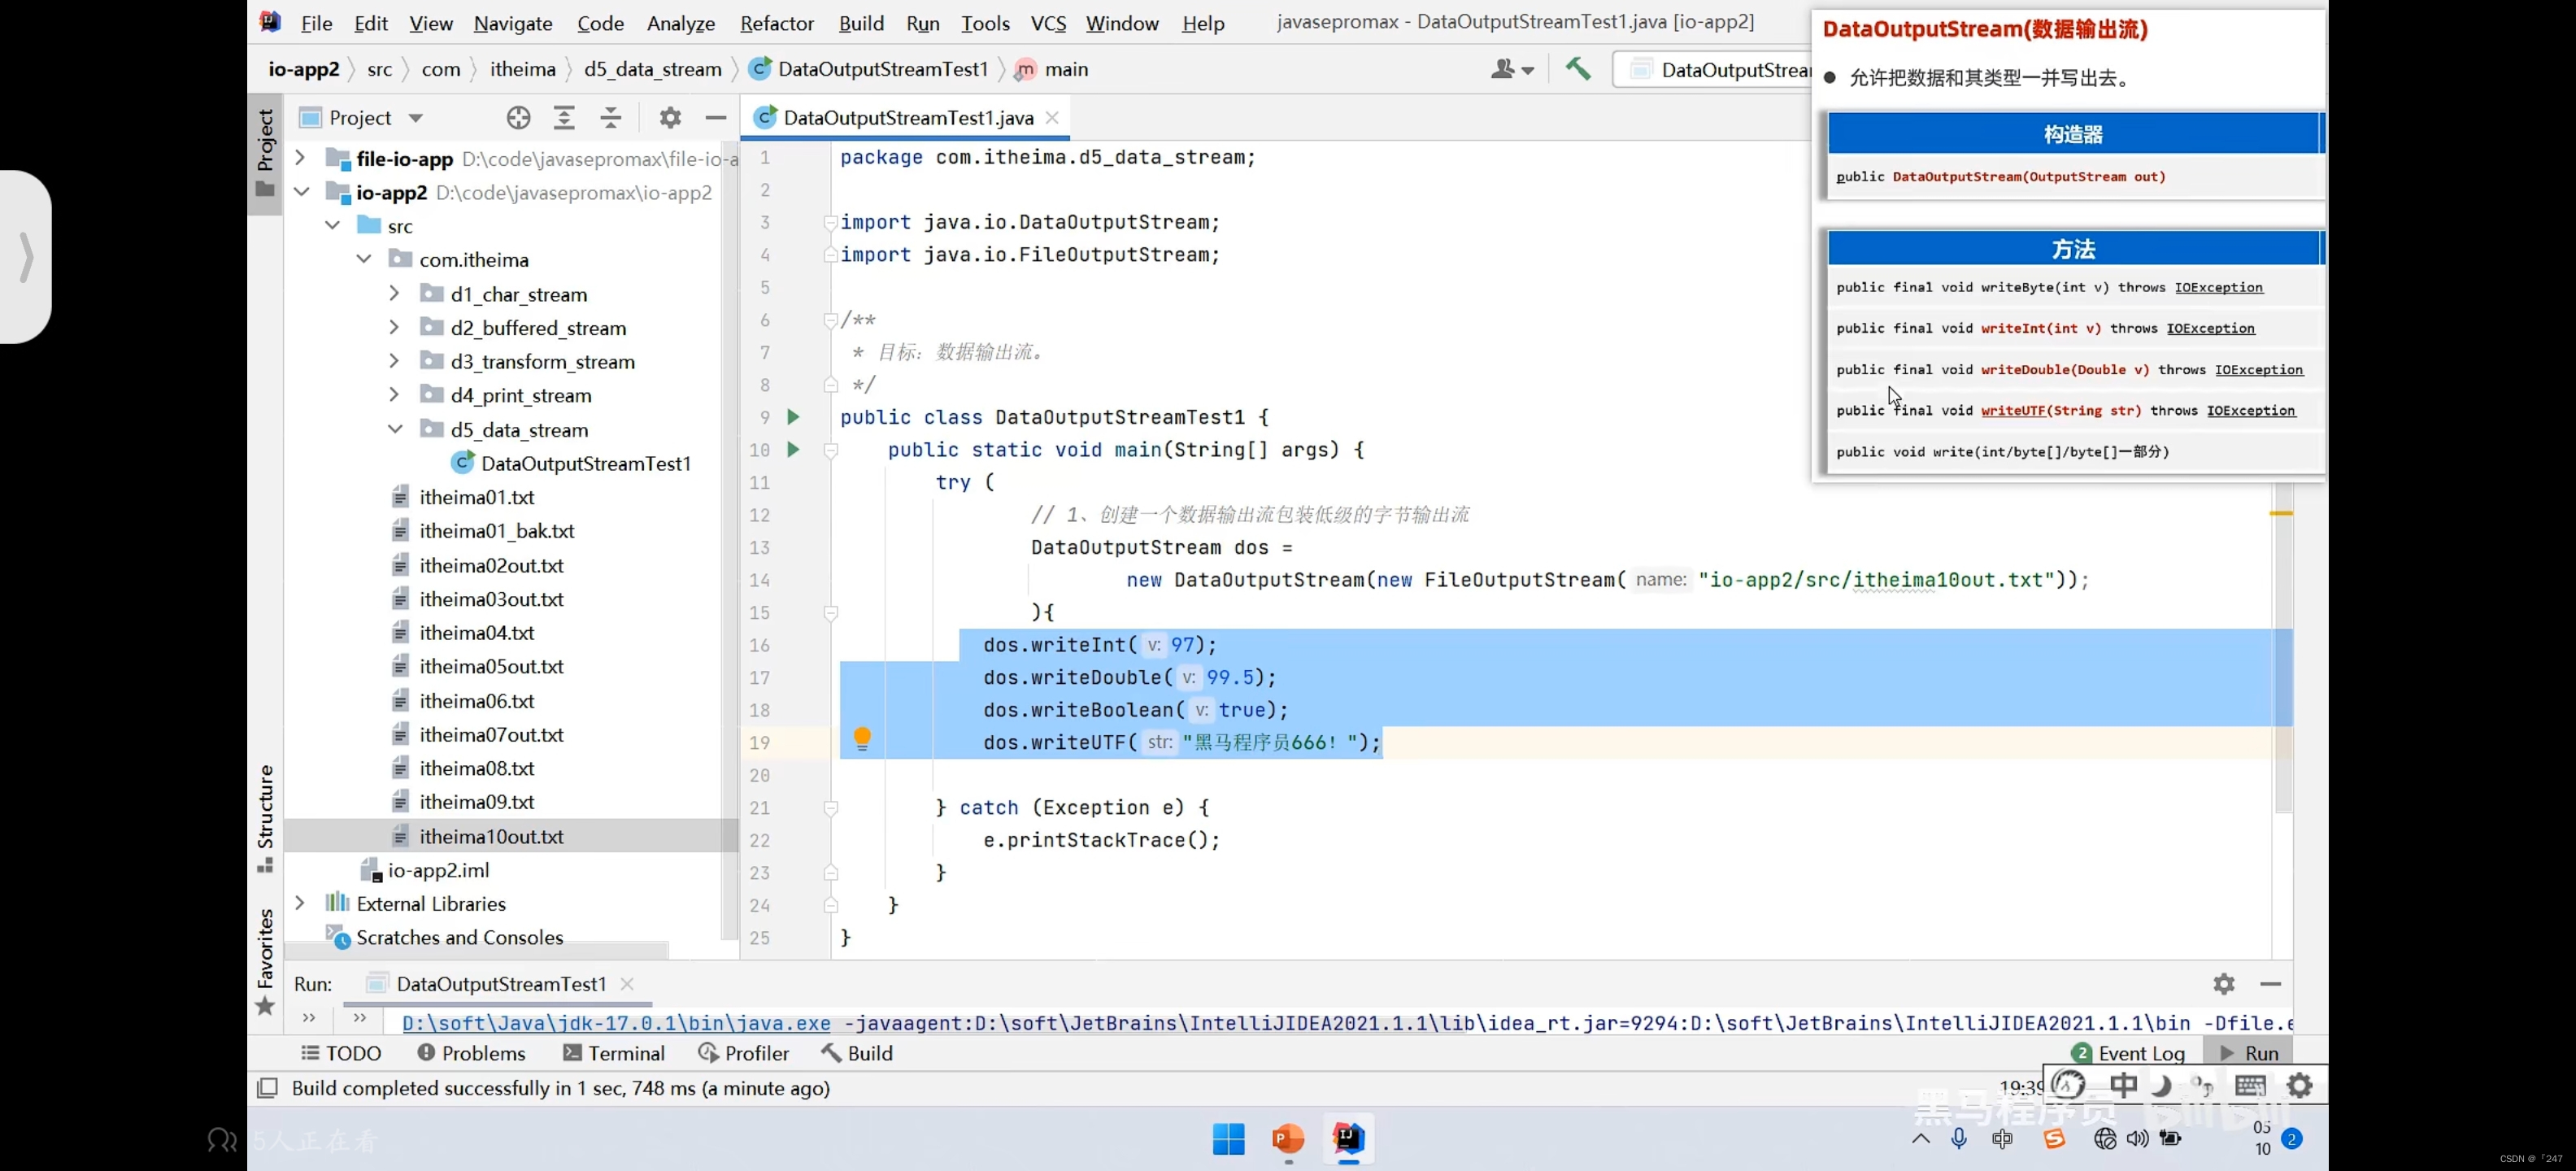Click the IME keyboard icon

[2250, 1085]
